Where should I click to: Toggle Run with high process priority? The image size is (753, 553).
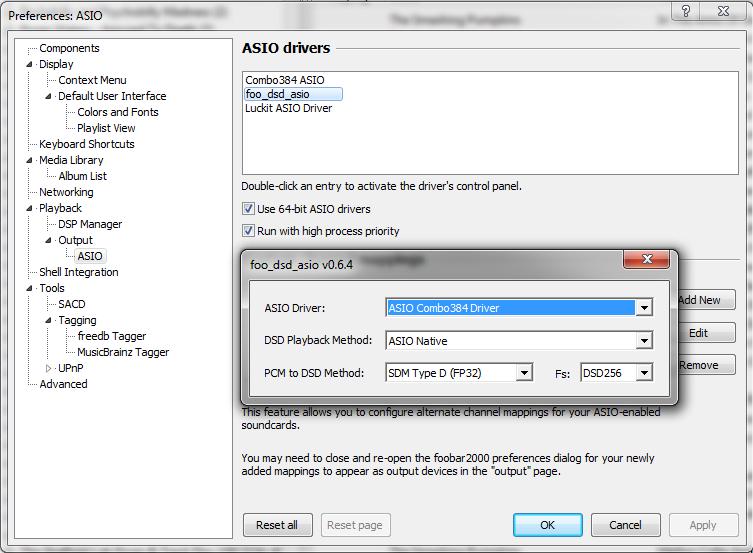tap(248, 231)
